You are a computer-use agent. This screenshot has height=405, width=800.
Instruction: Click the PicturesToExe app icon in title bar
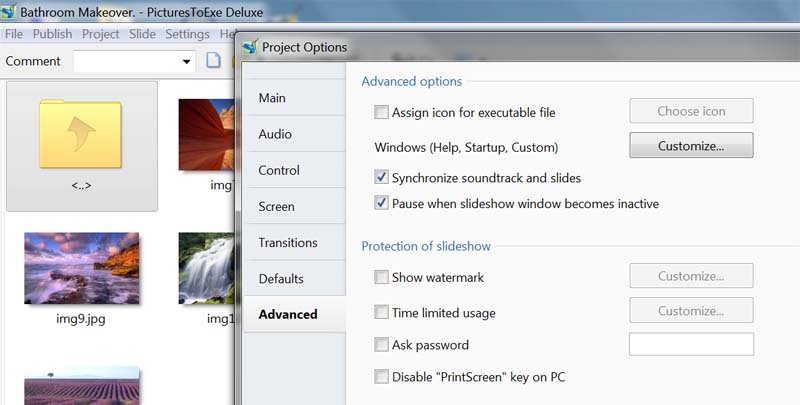[8, 11]
